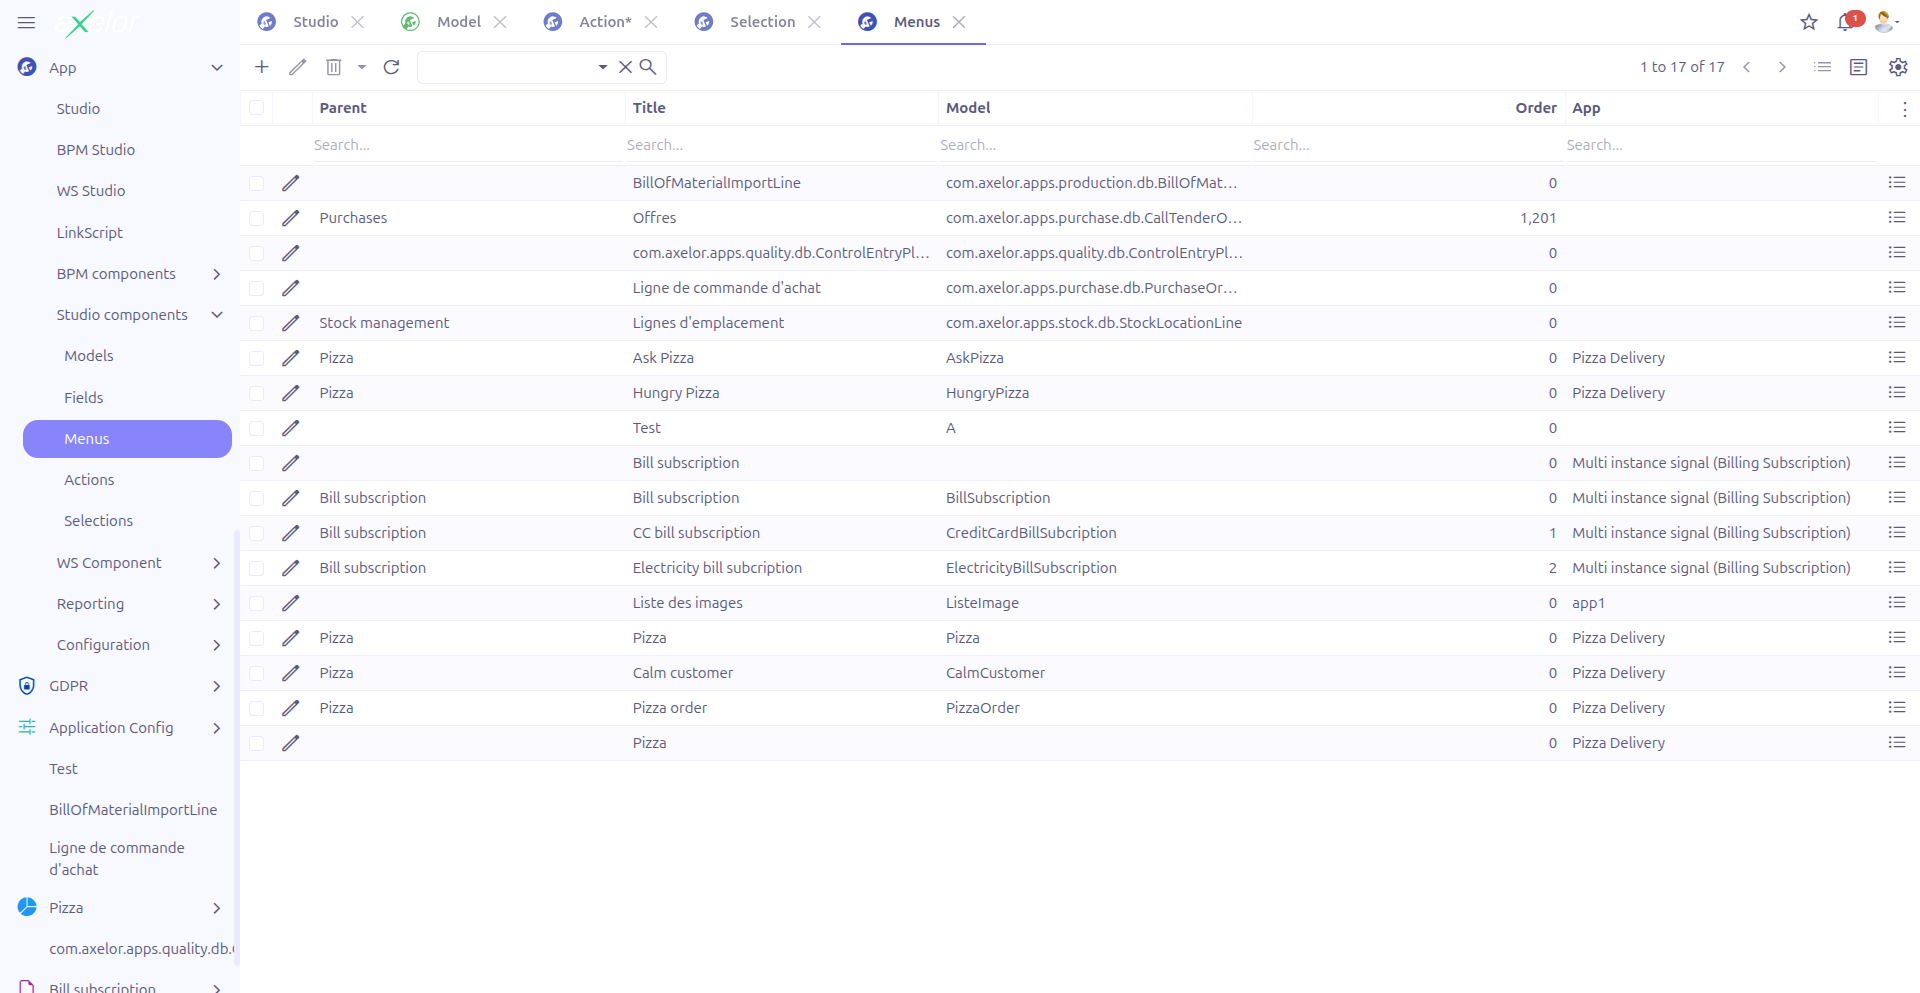
Task: Refresh the menus list
Action: [391, 67]
